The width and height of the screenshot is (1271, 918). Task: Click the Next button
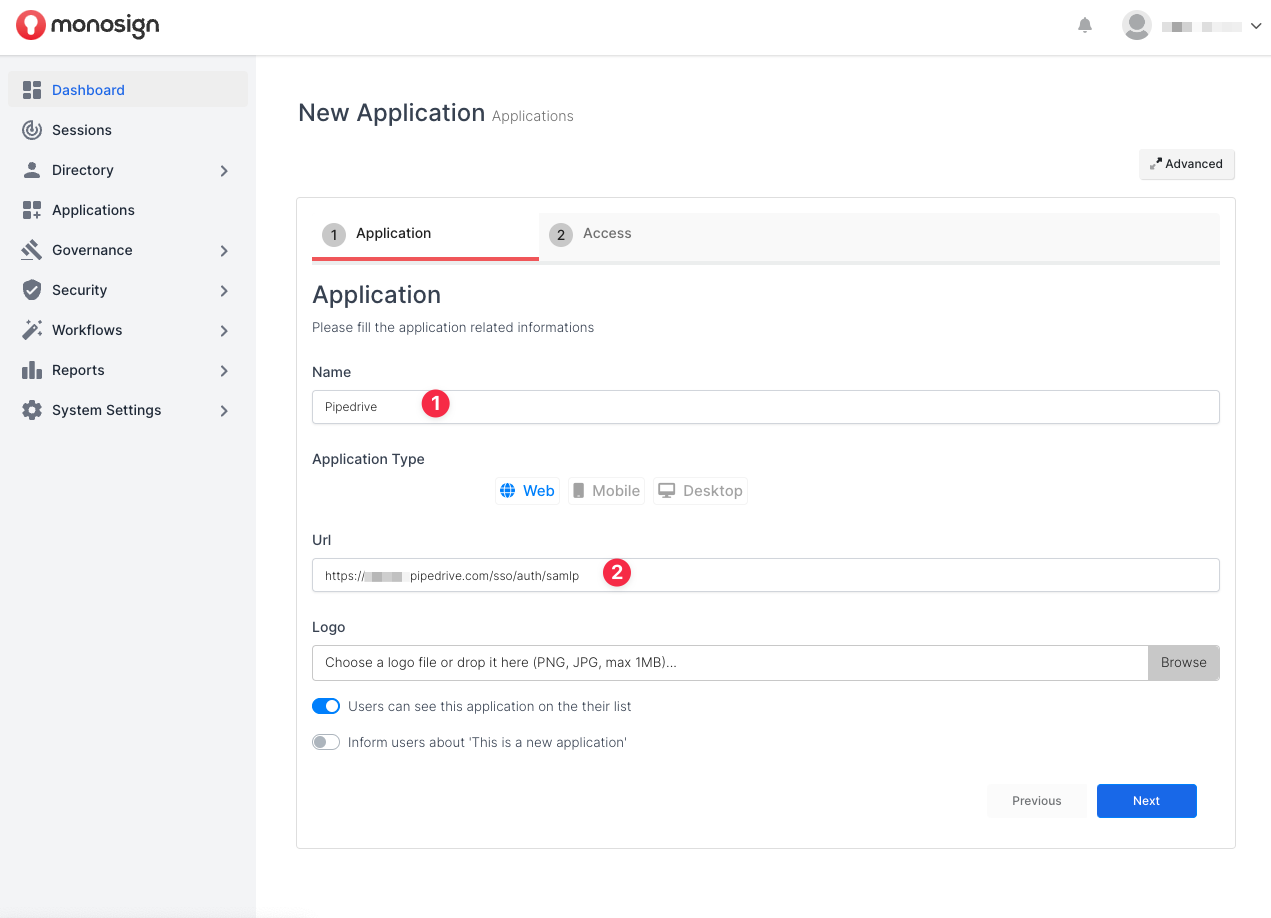(x=1146, y=801)
